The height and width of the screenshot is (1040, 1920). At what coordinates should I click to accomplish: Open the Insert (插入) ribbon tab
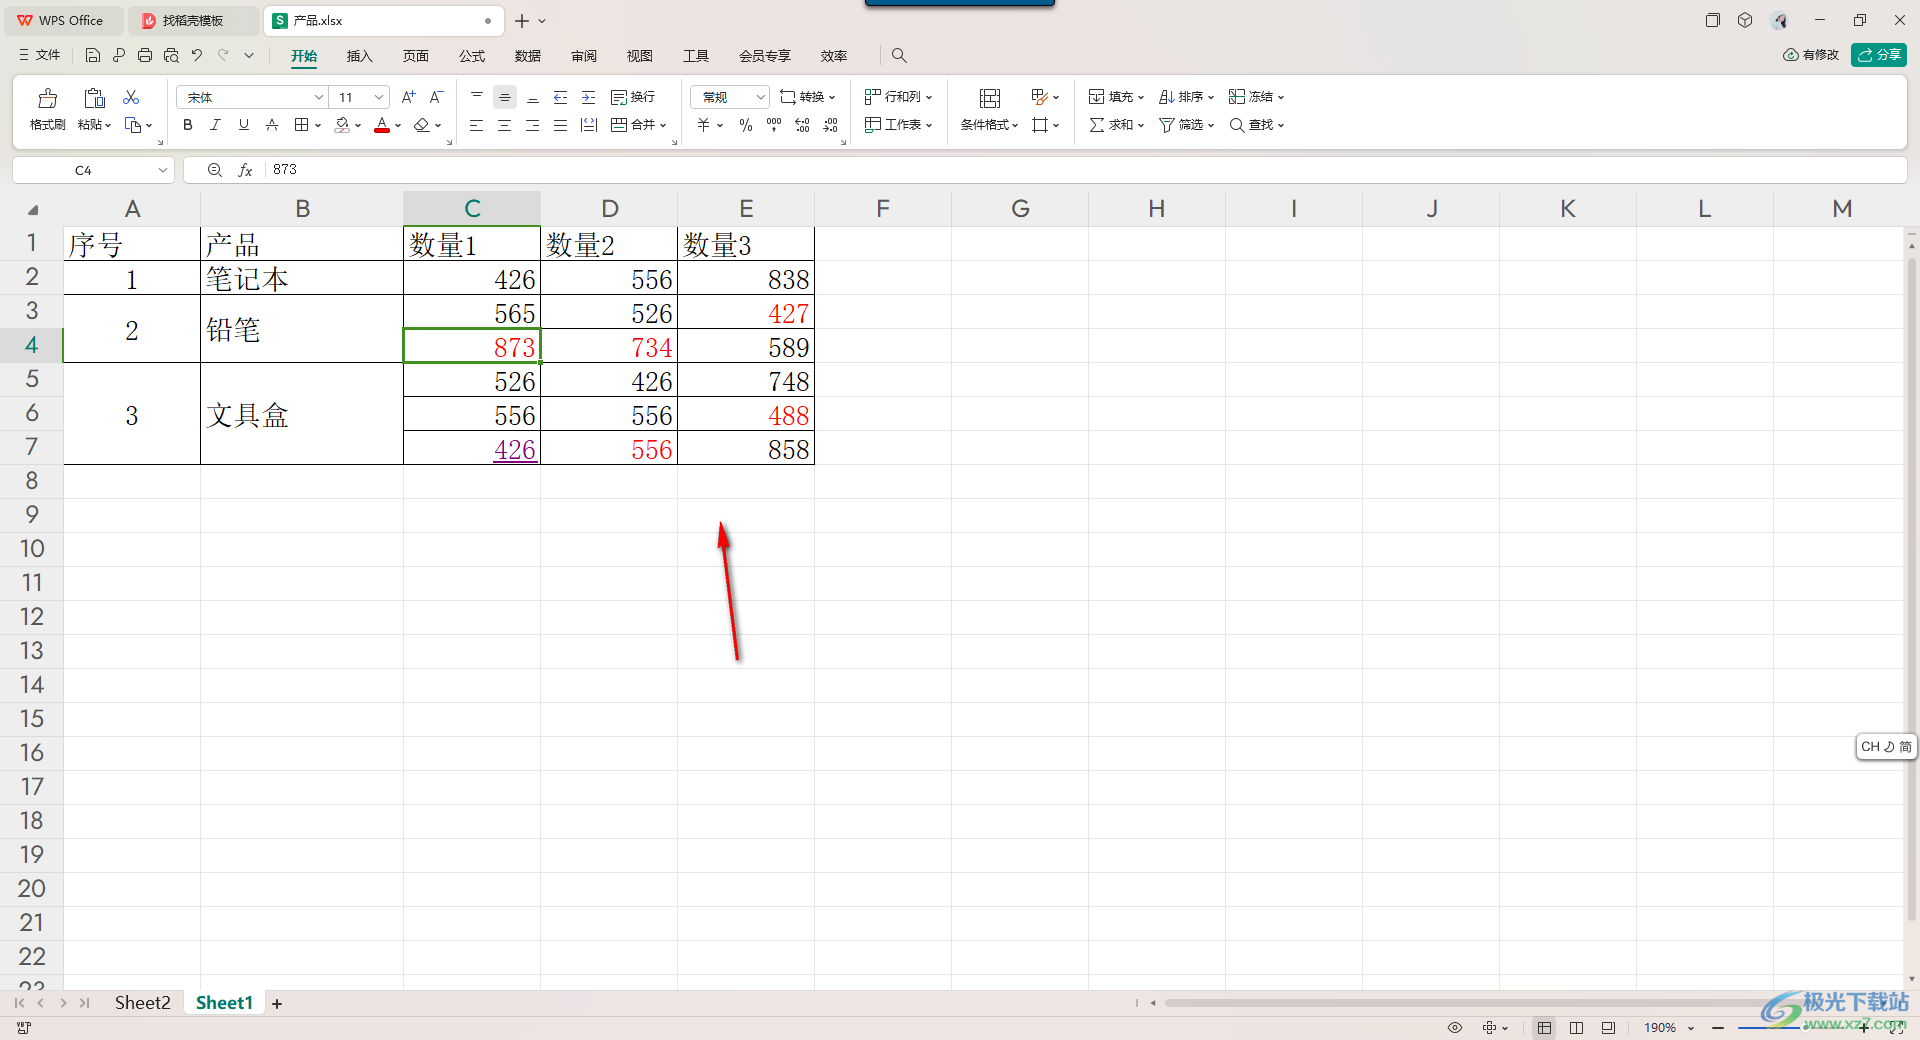pyautogui.click(x=359, y=56)
